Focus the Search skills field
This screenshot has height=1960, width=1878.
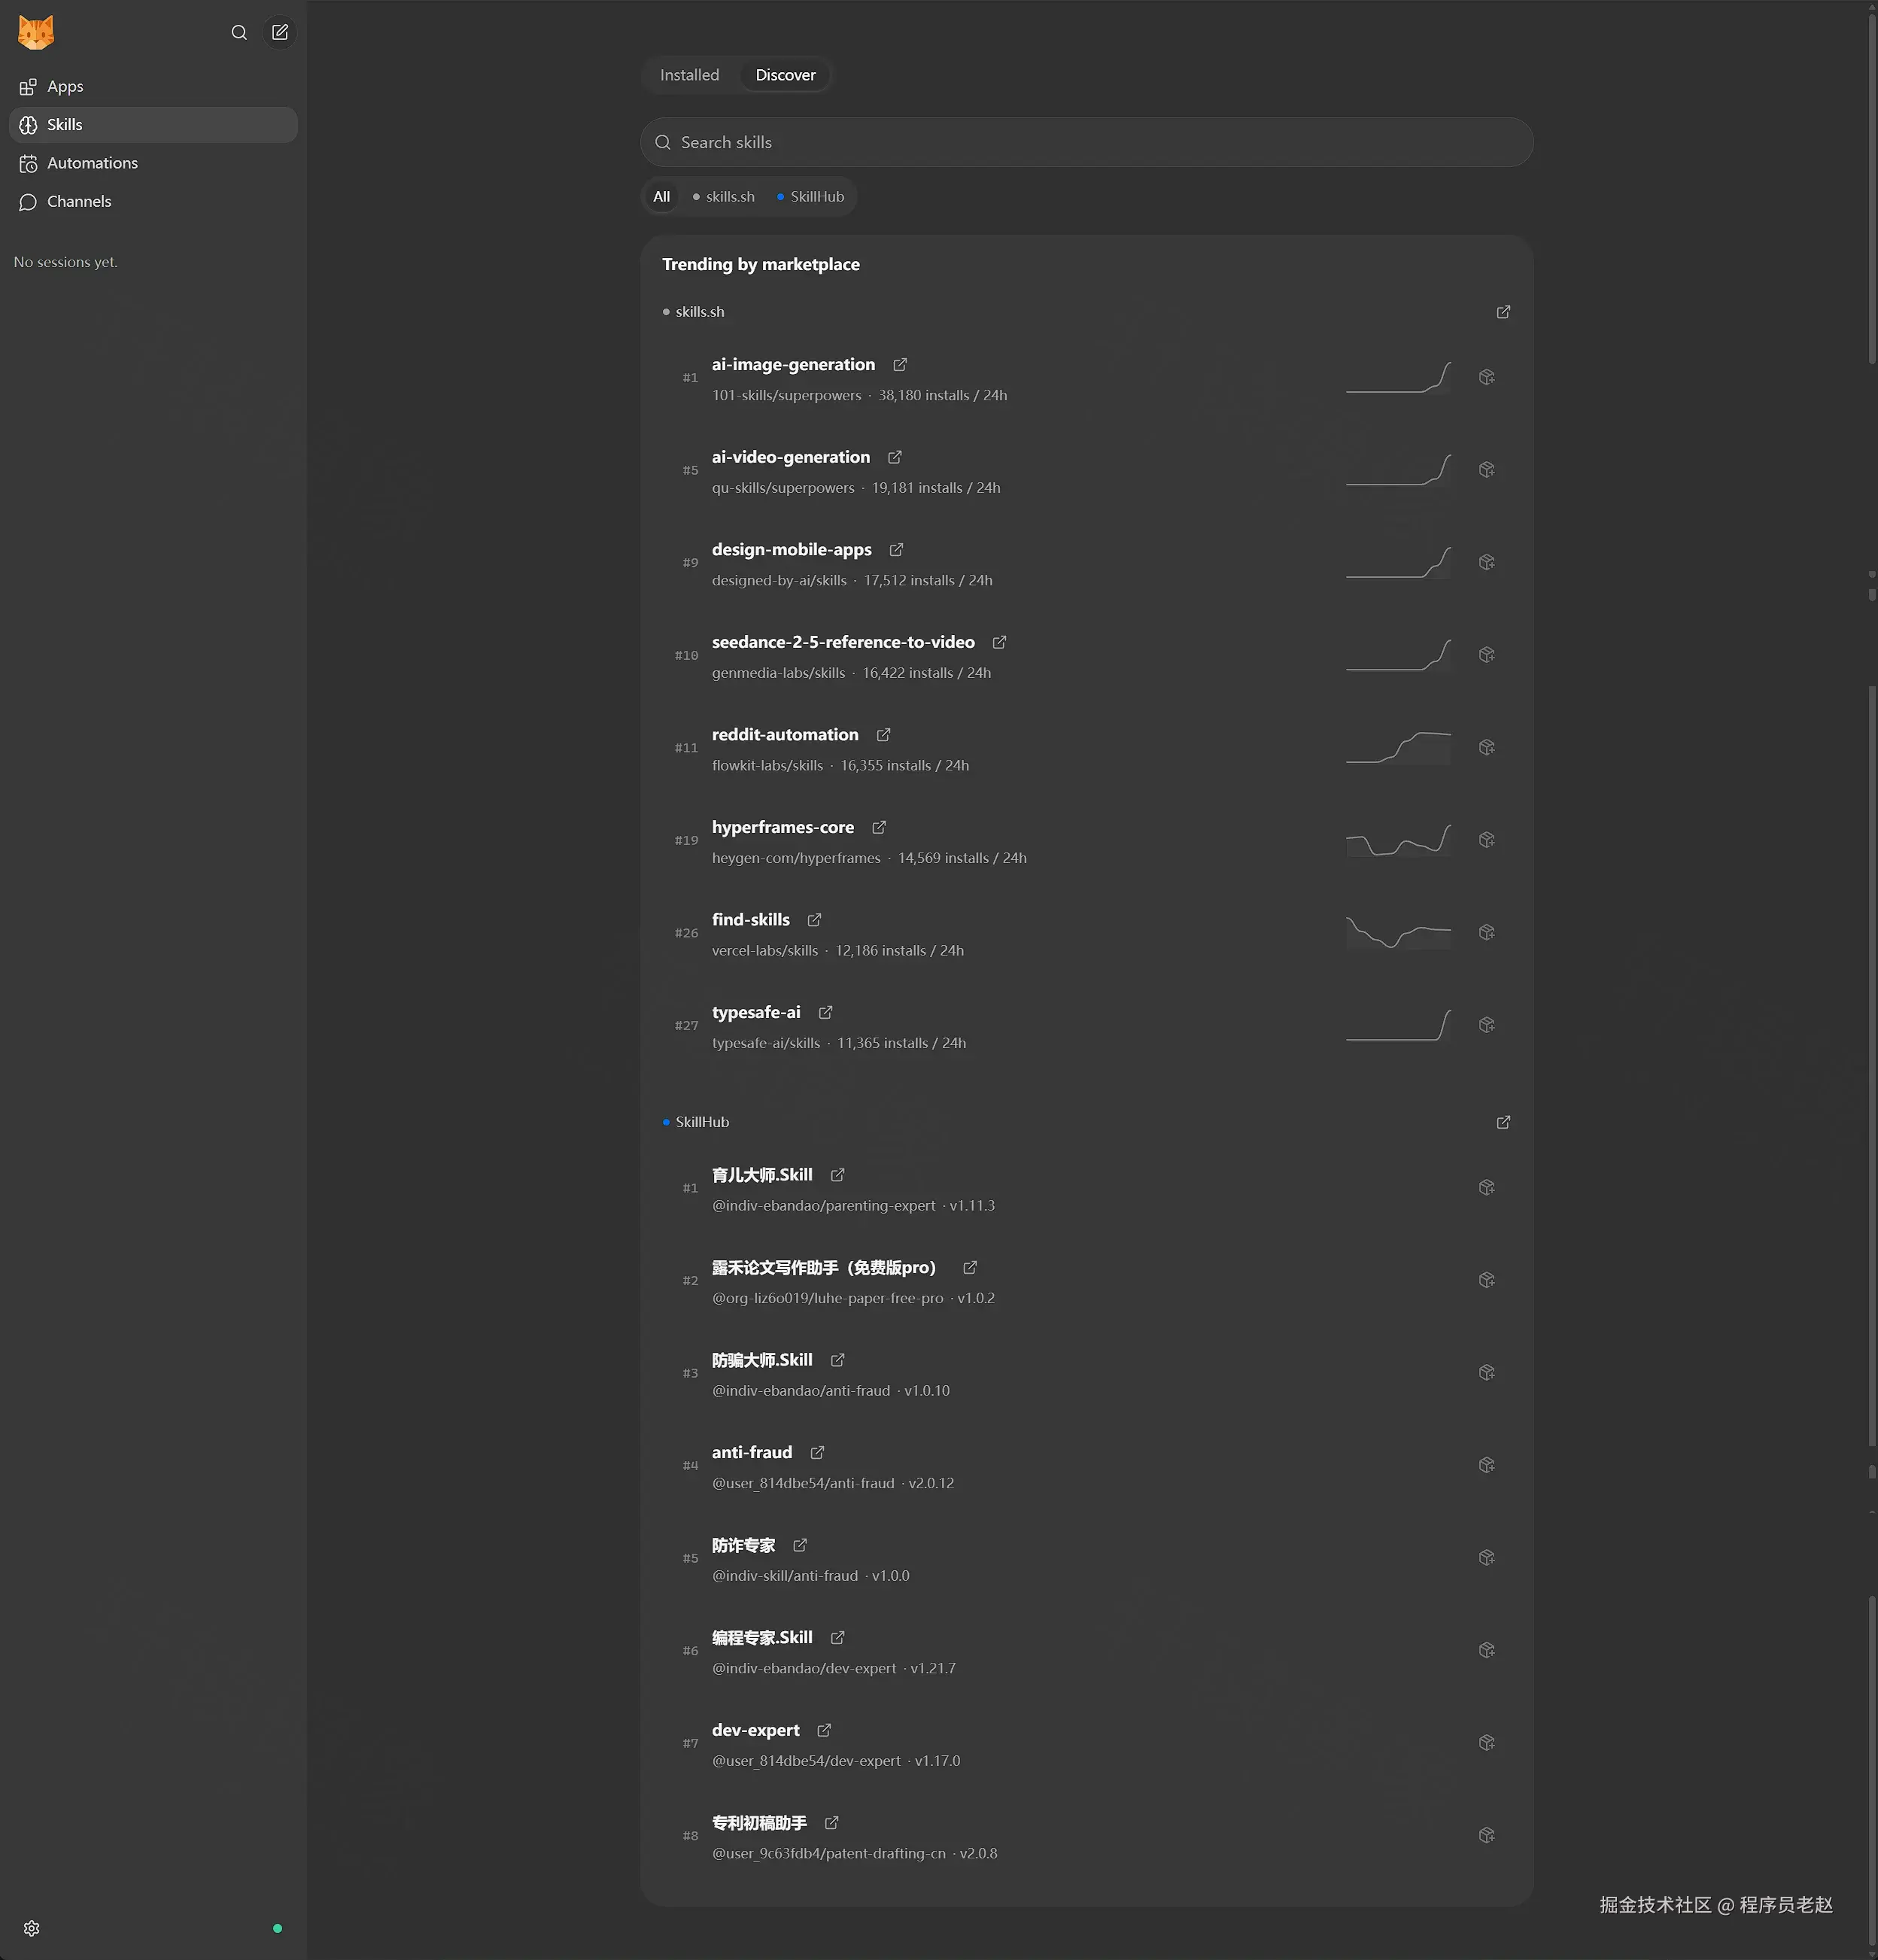tap(1086, 142)
